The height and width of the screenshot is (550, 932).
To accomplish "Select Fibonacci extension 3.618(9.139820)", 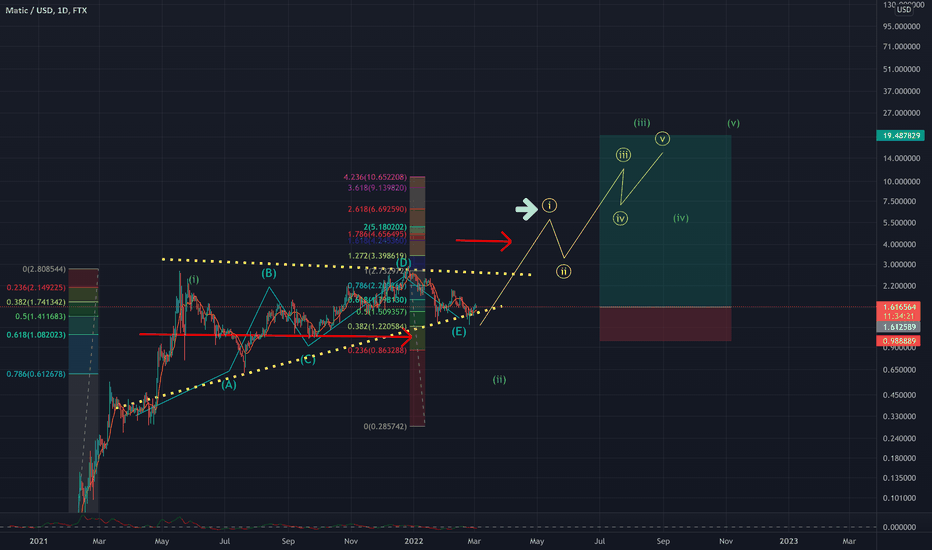I will (377, 188).
